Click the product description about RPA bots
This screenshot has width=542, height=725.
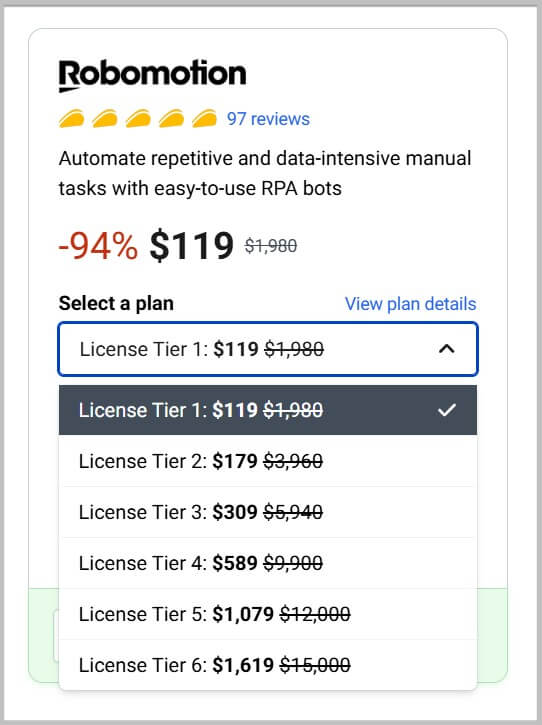[x=265, y=173]
